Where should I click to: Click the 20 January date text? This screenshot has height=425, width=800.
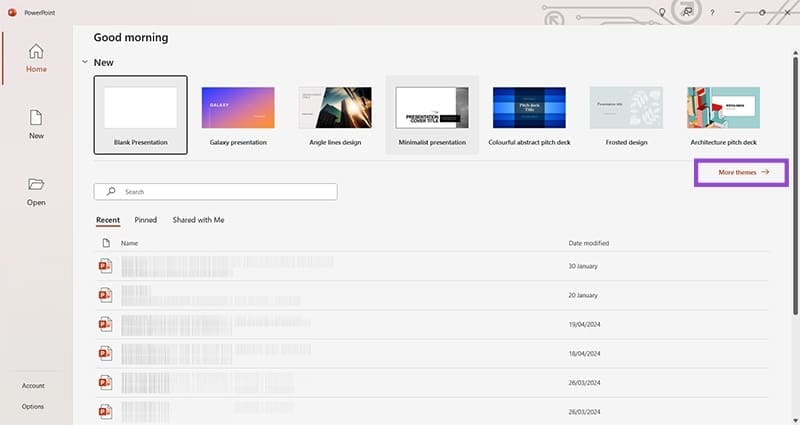coord(583,295)
